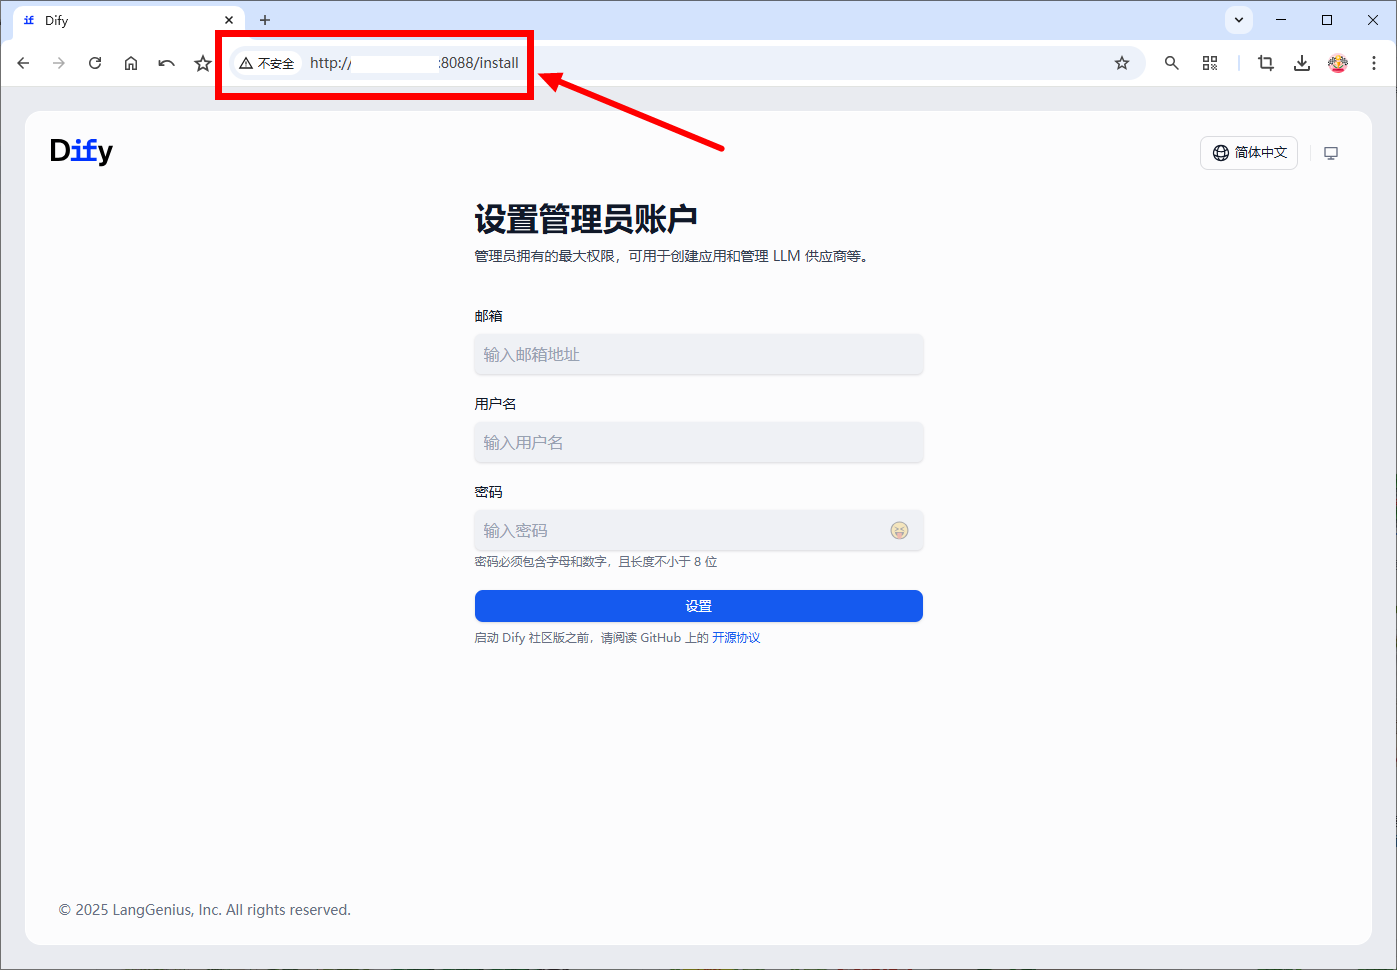This screenshot has height=970, width=1397.
Task: Click the screenshot crop tool icon
Action: click(1266, 63)
